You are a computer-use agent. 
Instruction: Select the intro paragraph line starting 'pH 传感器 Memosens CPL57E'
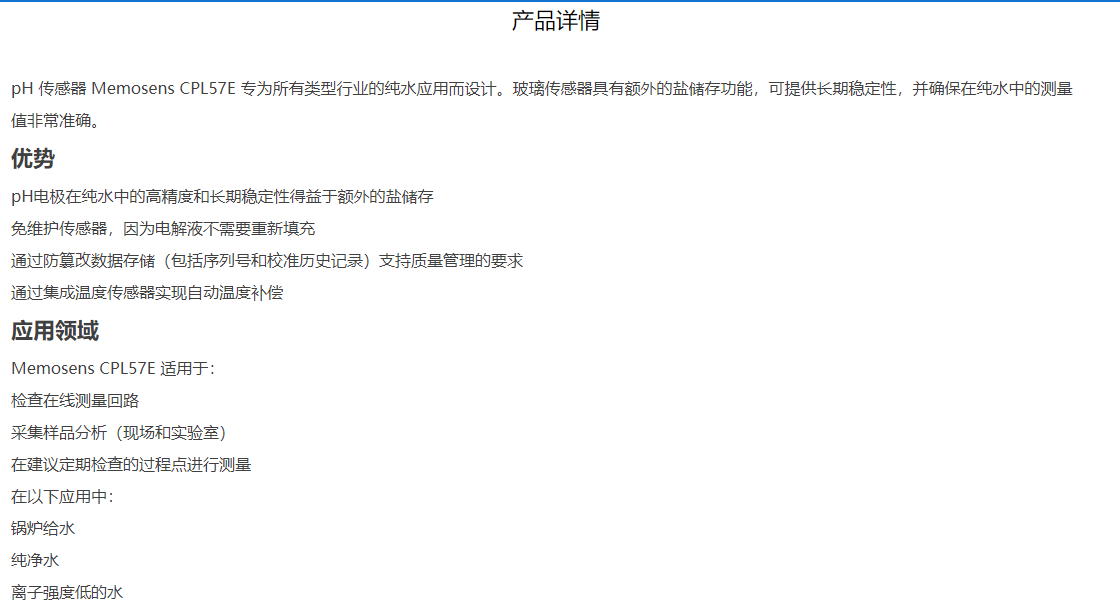pyautogui.click(x=542, y=89)
